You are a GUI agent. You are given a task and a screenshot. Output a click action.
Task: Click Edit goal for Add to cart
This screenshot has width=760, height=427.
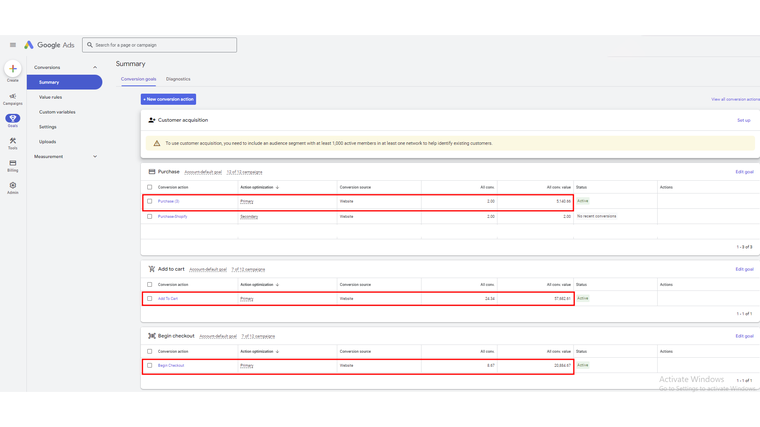744,269
